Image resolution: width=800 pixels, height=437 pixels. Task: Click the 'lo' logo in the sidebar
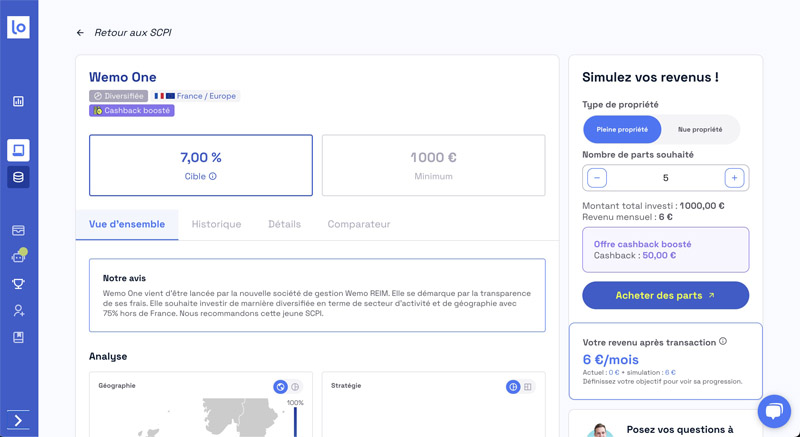point(18,27)
